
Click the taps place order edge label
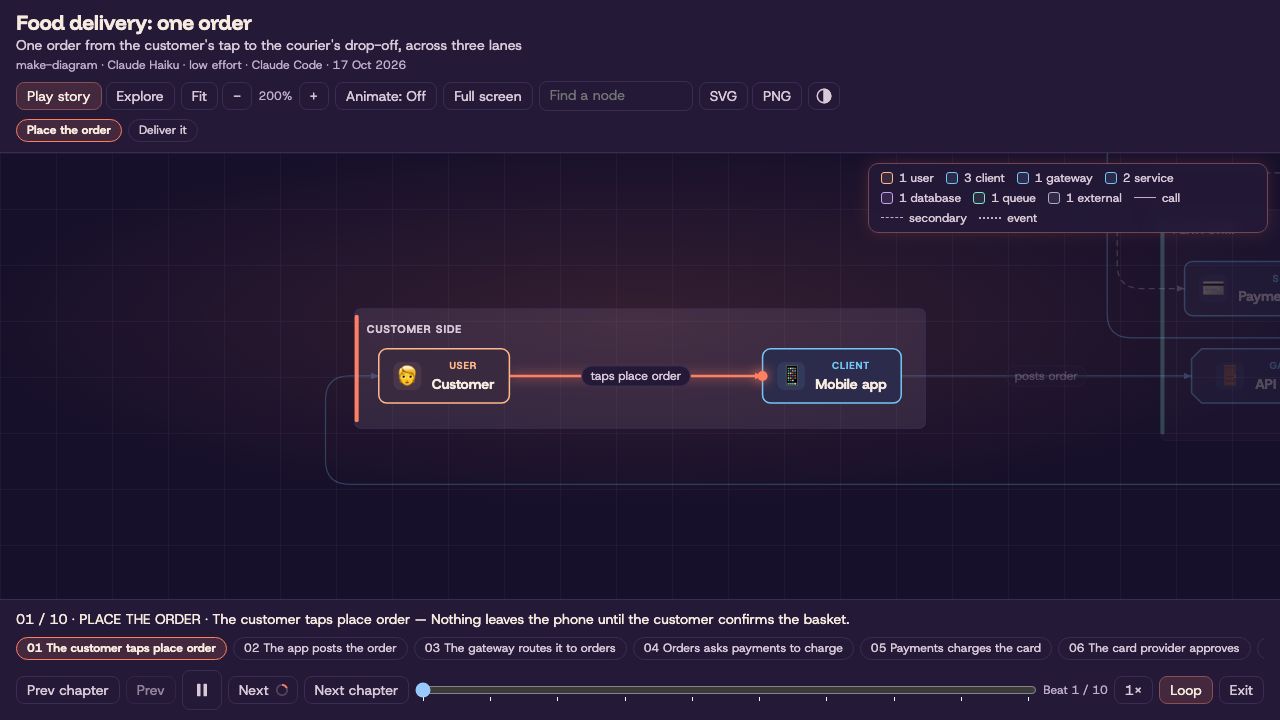point(636,376)
